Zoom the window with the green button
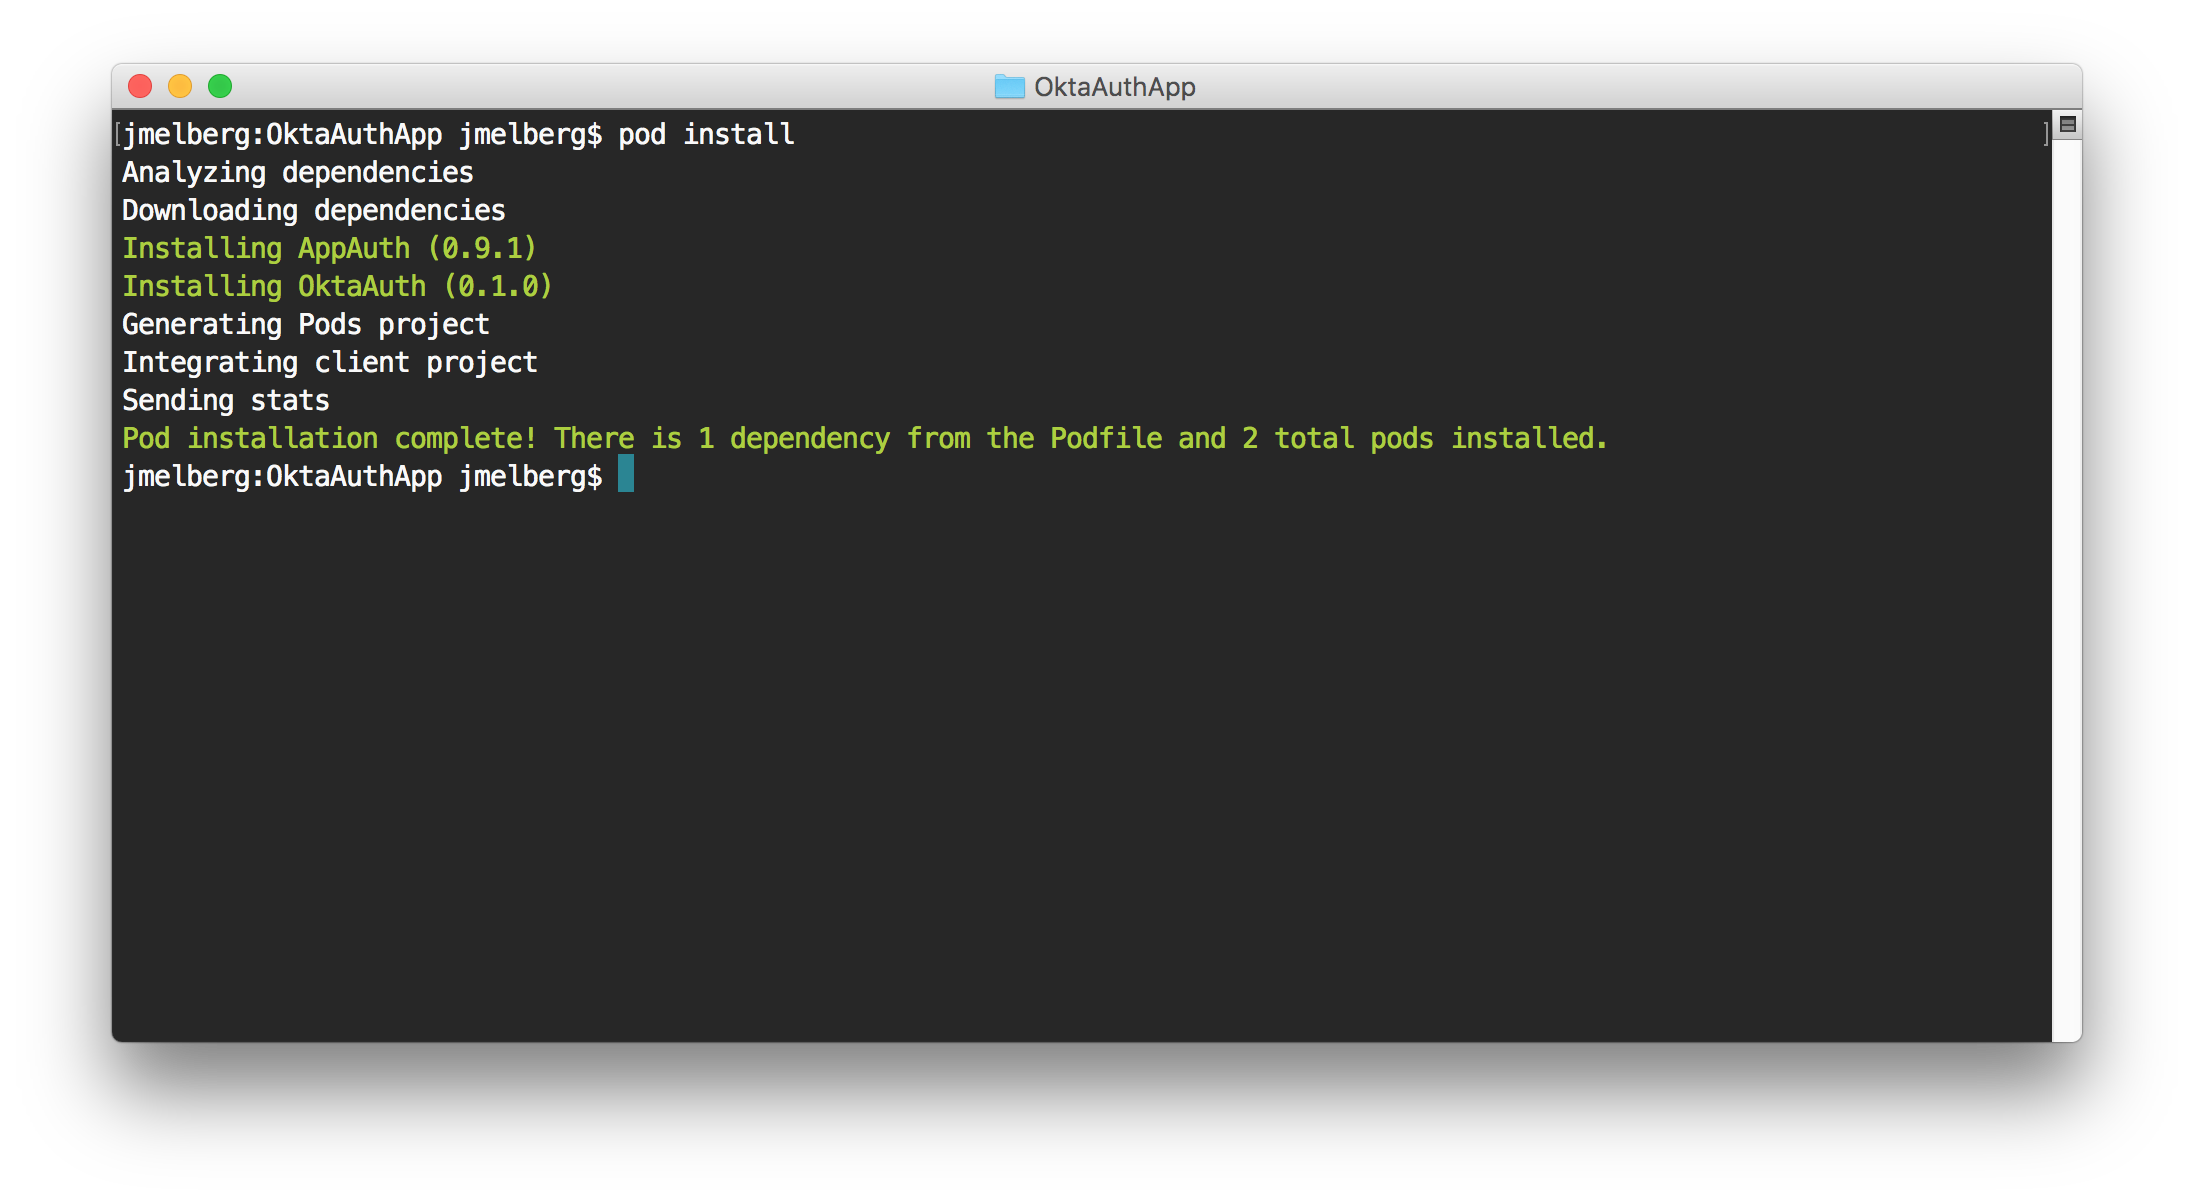Image resolution: width=2194 pixels, height=1202 pixels. 220,87
